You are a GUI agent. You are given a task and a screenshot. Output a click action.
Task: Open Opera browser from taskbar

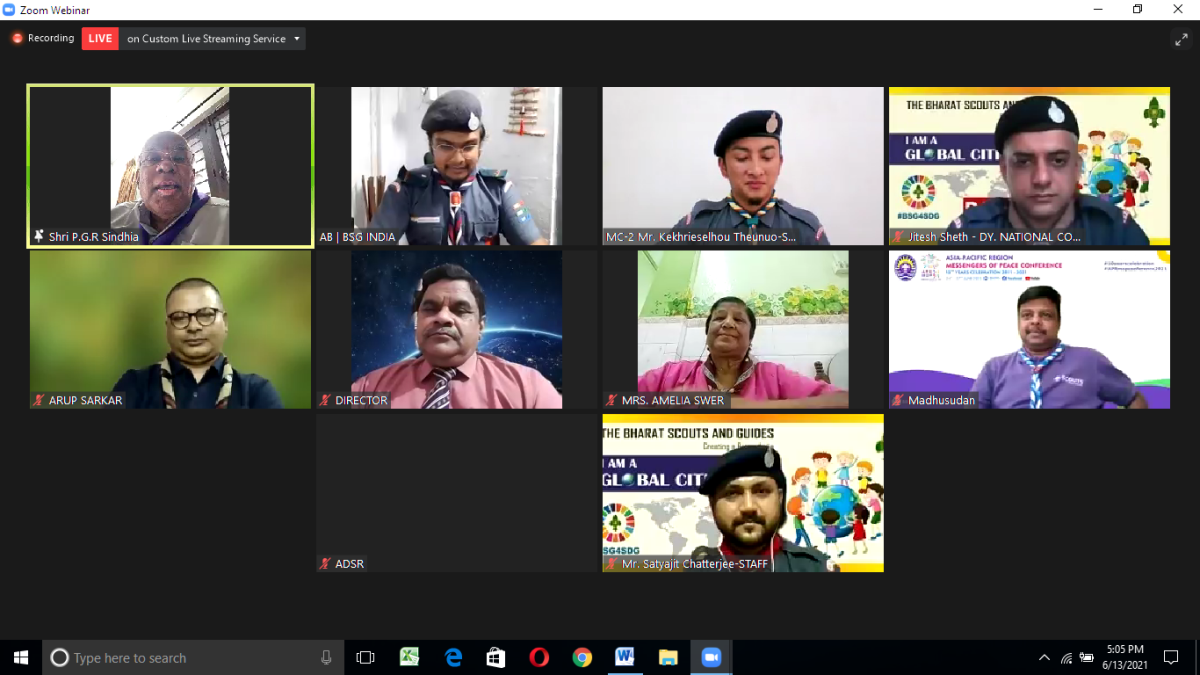tap(539, 657)
